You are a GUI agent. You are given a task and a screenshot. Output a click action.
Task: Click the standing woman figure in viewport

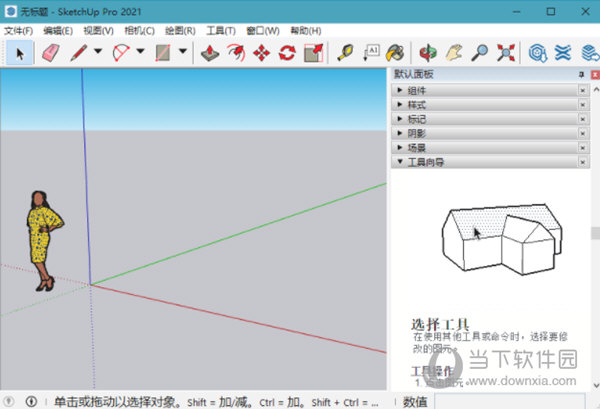pyautogui.click(x=43, y=241)
